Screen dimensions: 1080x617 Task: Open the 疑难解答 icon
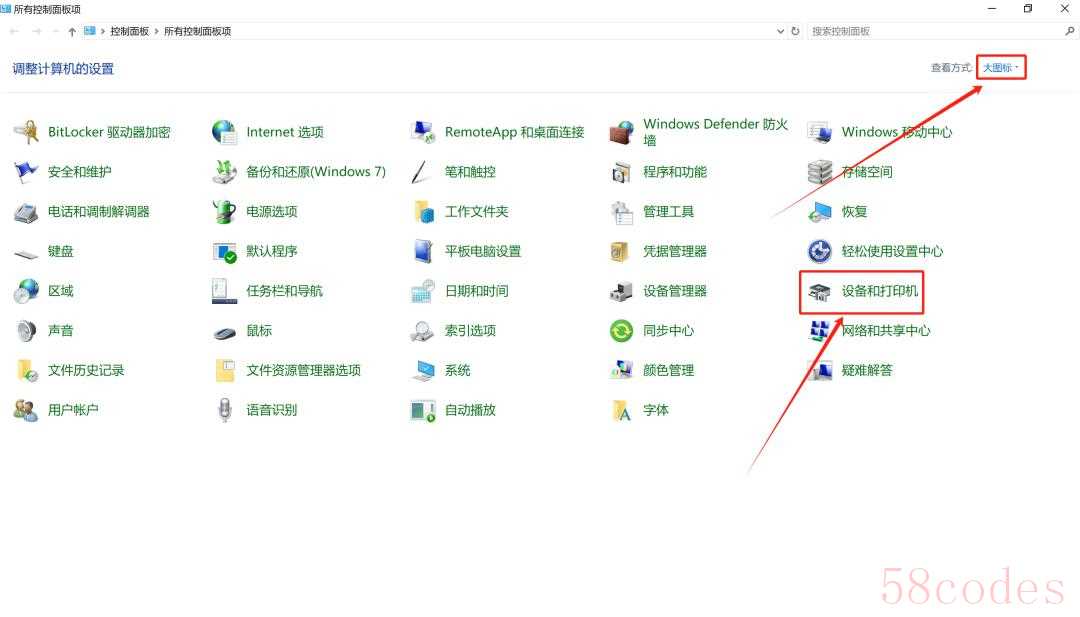tap(820, 371)
